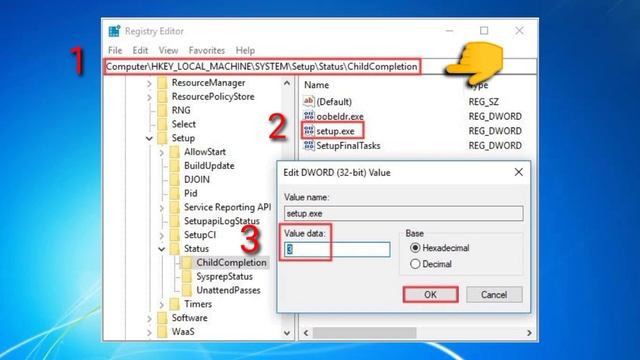This screenshot has height=360, width=640.
Task: Click the tree pane scroll up arrow
Action: [x=287, y=83]
